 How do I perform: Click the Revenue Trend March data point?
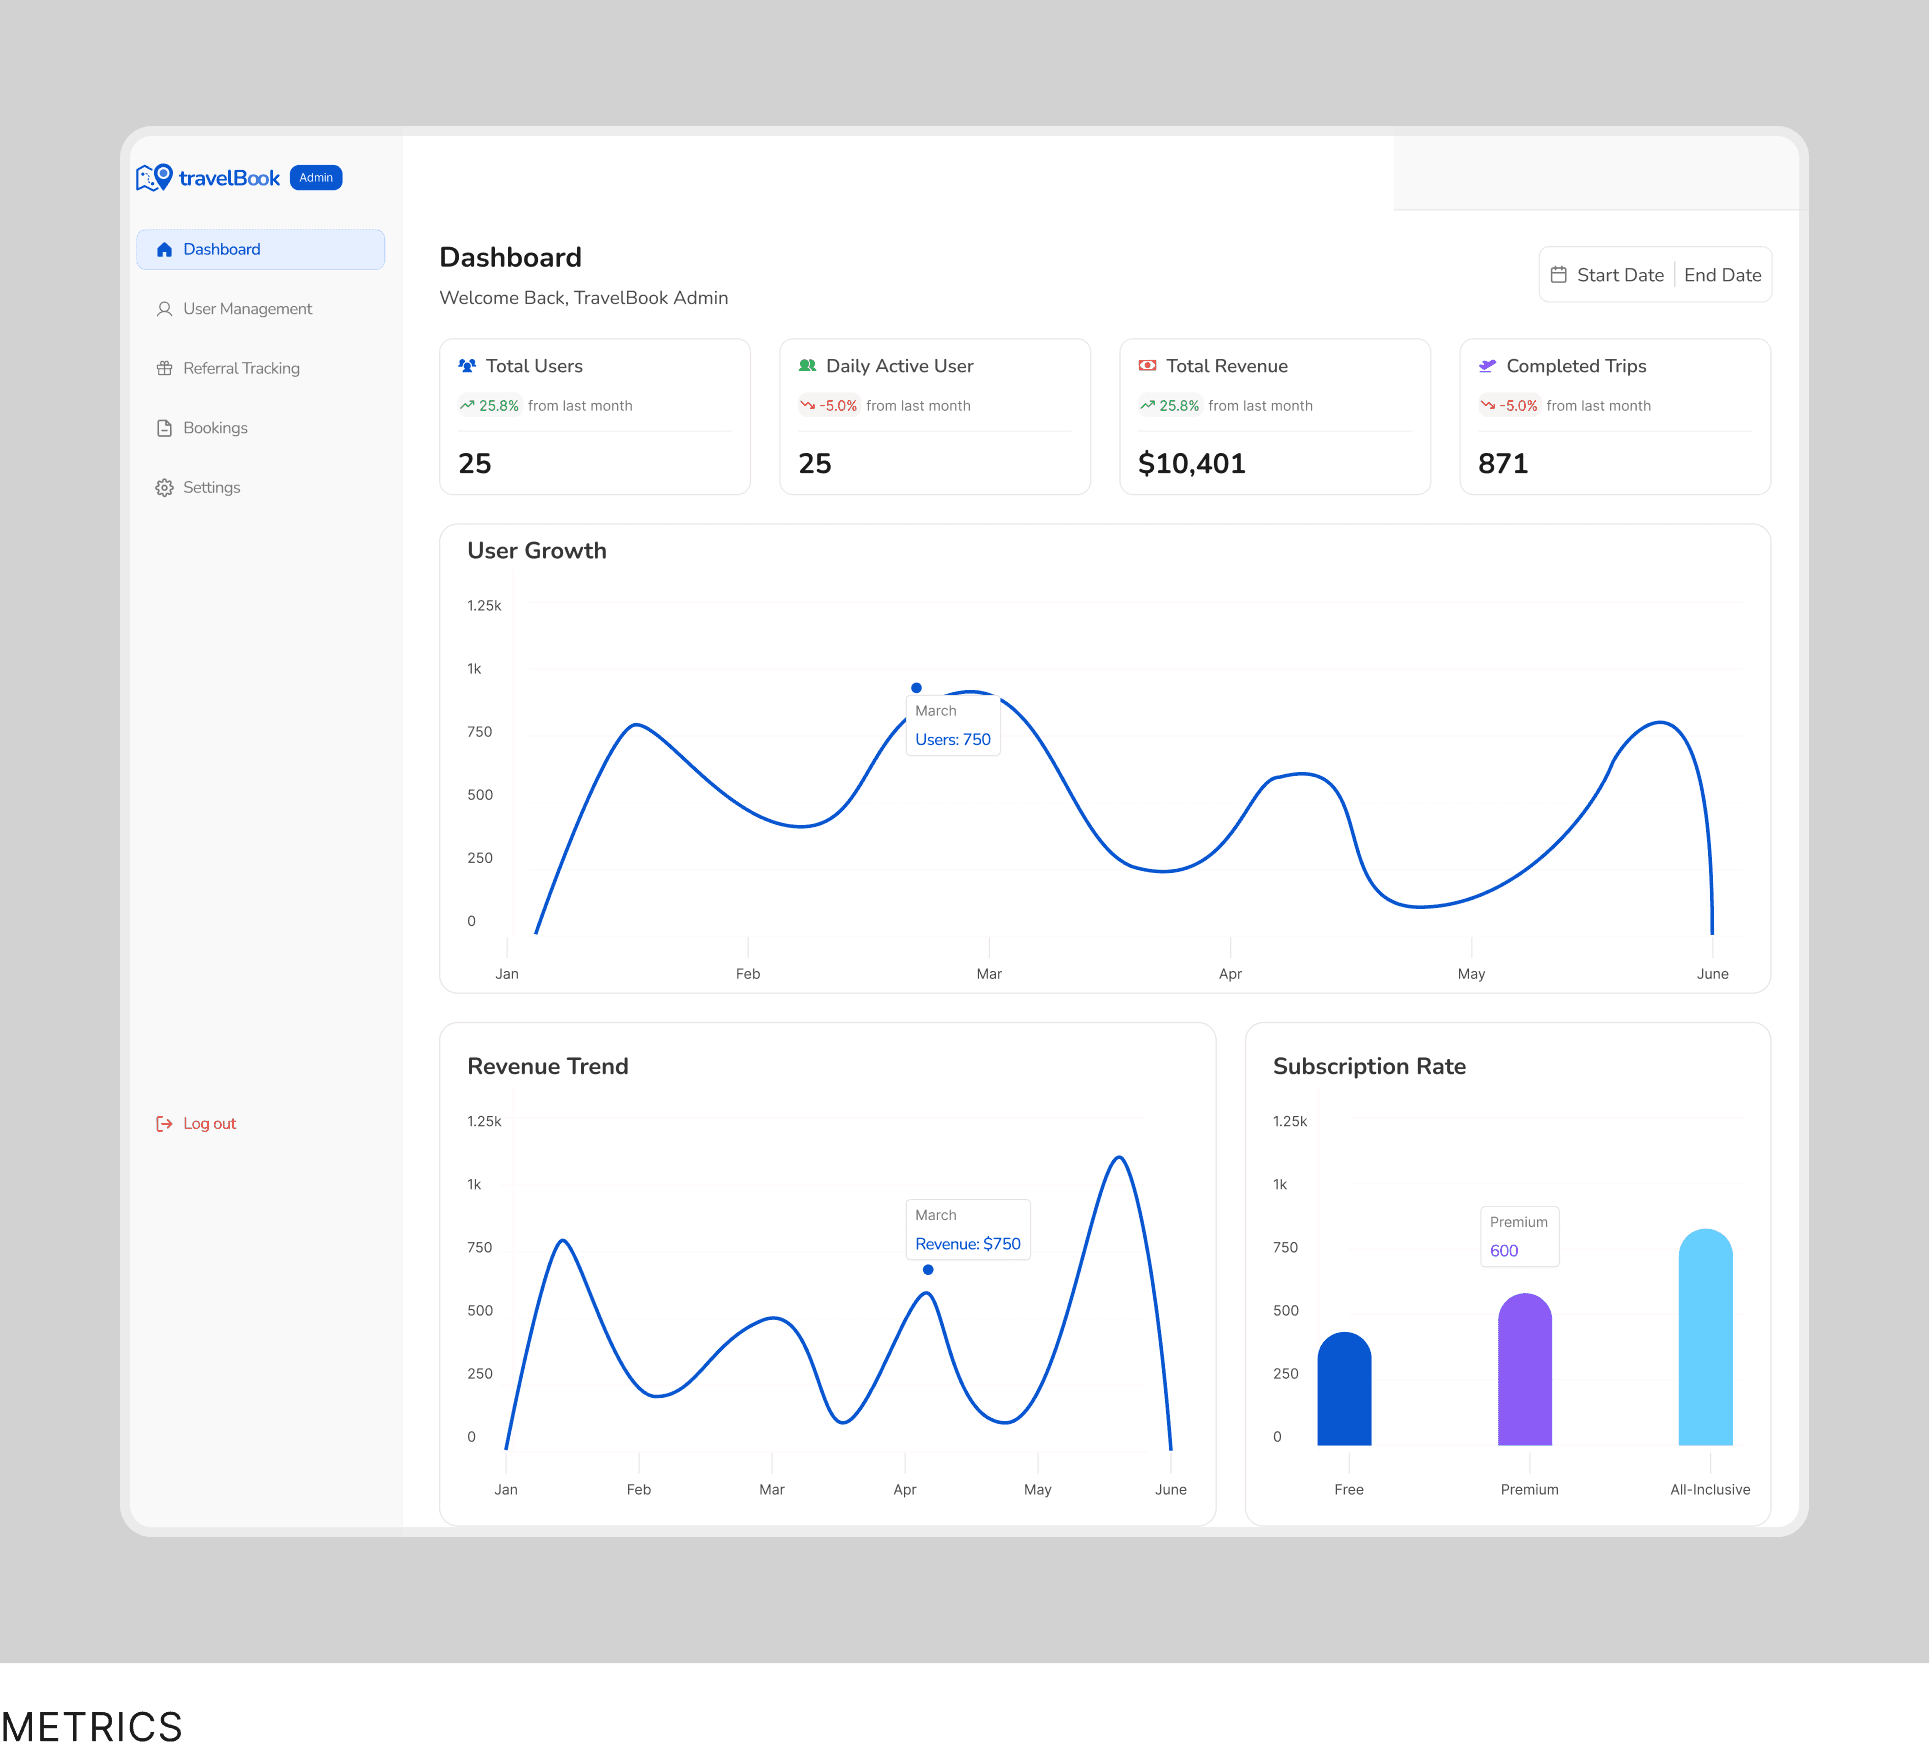coord(928,1270)
